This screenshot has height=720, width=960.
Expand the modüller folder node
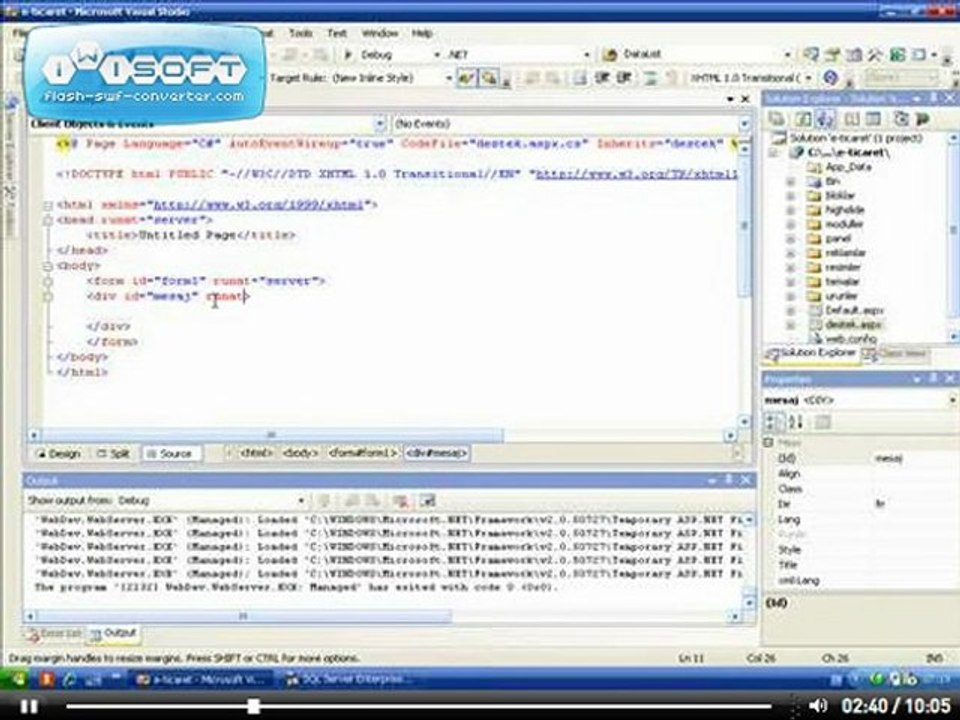tap(791, 225)
